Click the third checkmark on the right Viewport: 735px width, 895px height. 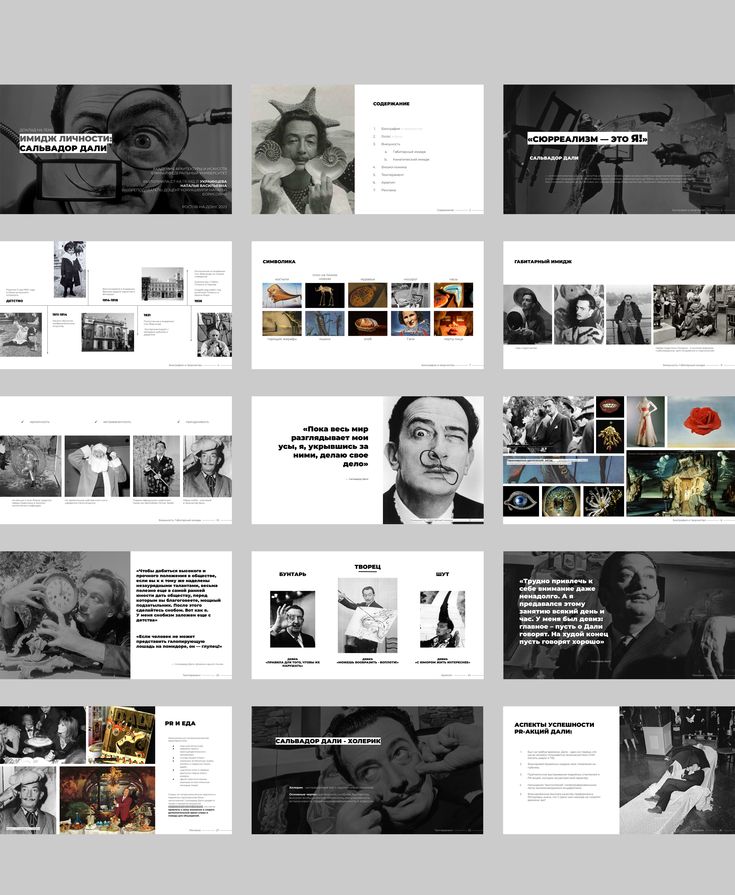176,422
